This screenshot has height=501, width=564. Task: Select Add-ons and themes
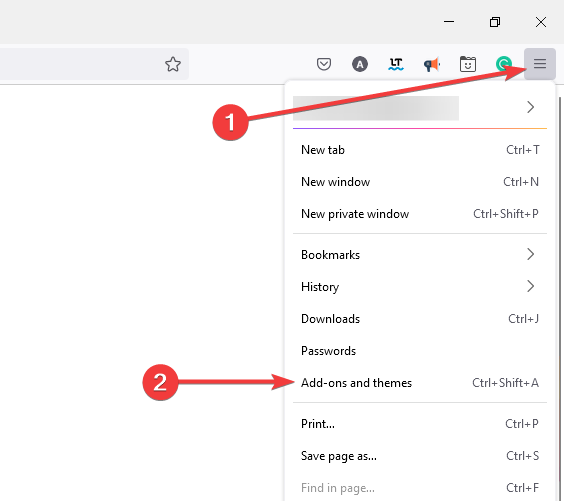420,383
